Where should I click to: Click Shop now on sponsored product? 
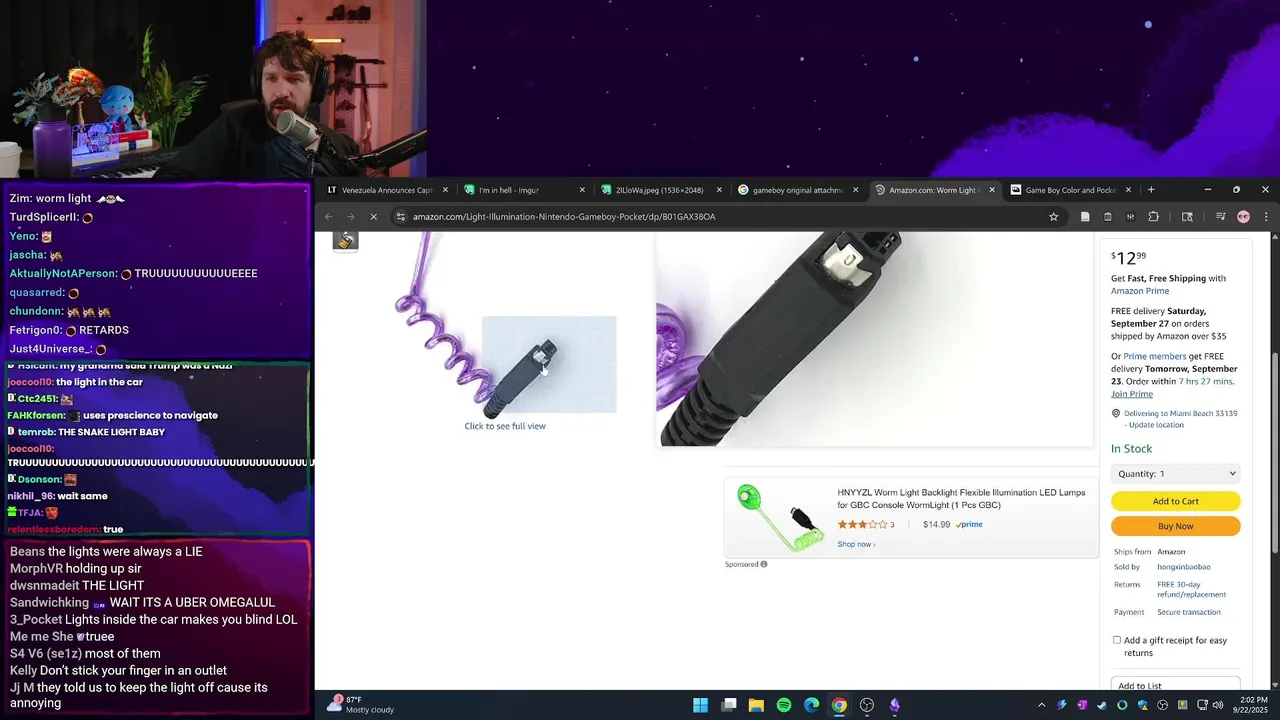[856, 544]
